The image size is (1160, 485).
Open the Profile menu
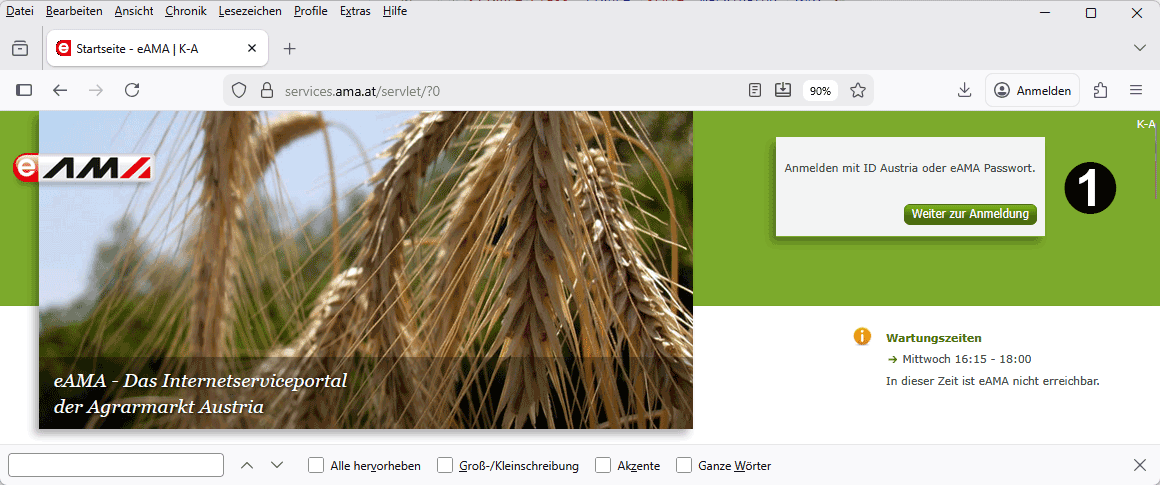pyautogui.click(x=311, y=11)
